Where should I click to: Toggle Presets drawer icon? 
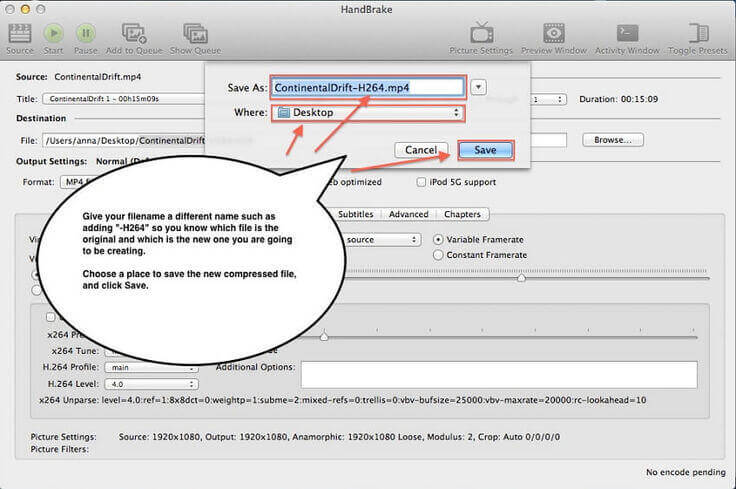(x=698, y=33)
